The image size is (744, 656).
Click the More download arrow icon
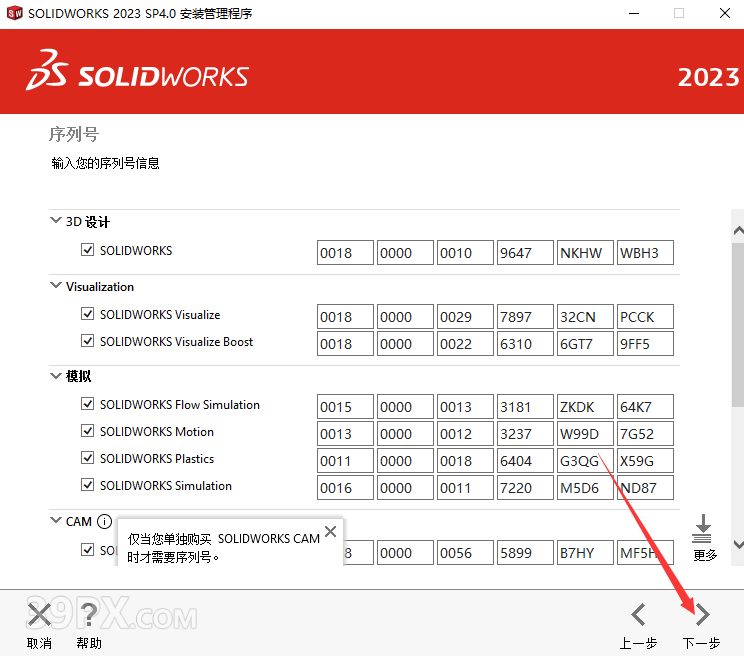704,528
